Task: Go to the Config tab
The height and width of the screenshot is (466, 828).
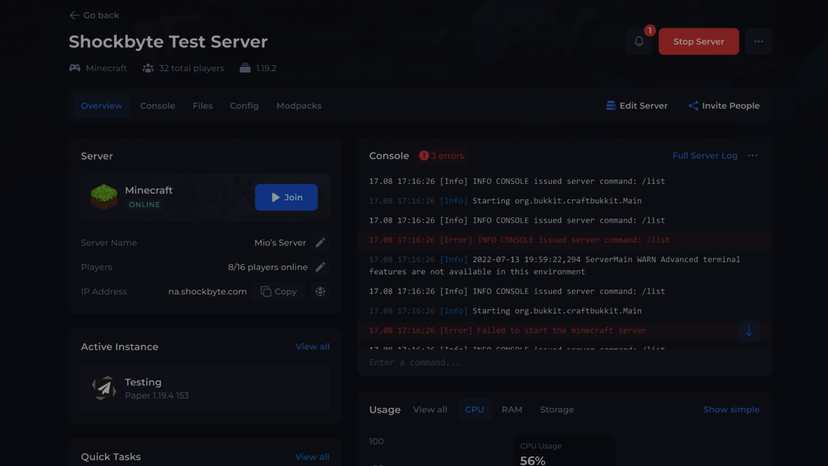Action: click(x=244, y=106)
